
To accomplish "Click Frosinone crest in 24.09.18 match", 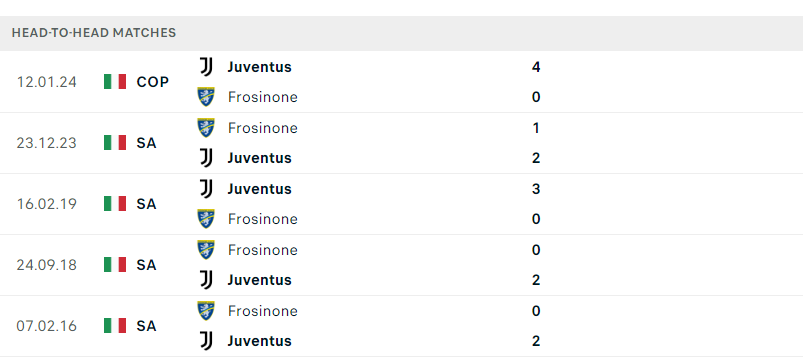I will [206, 249].
